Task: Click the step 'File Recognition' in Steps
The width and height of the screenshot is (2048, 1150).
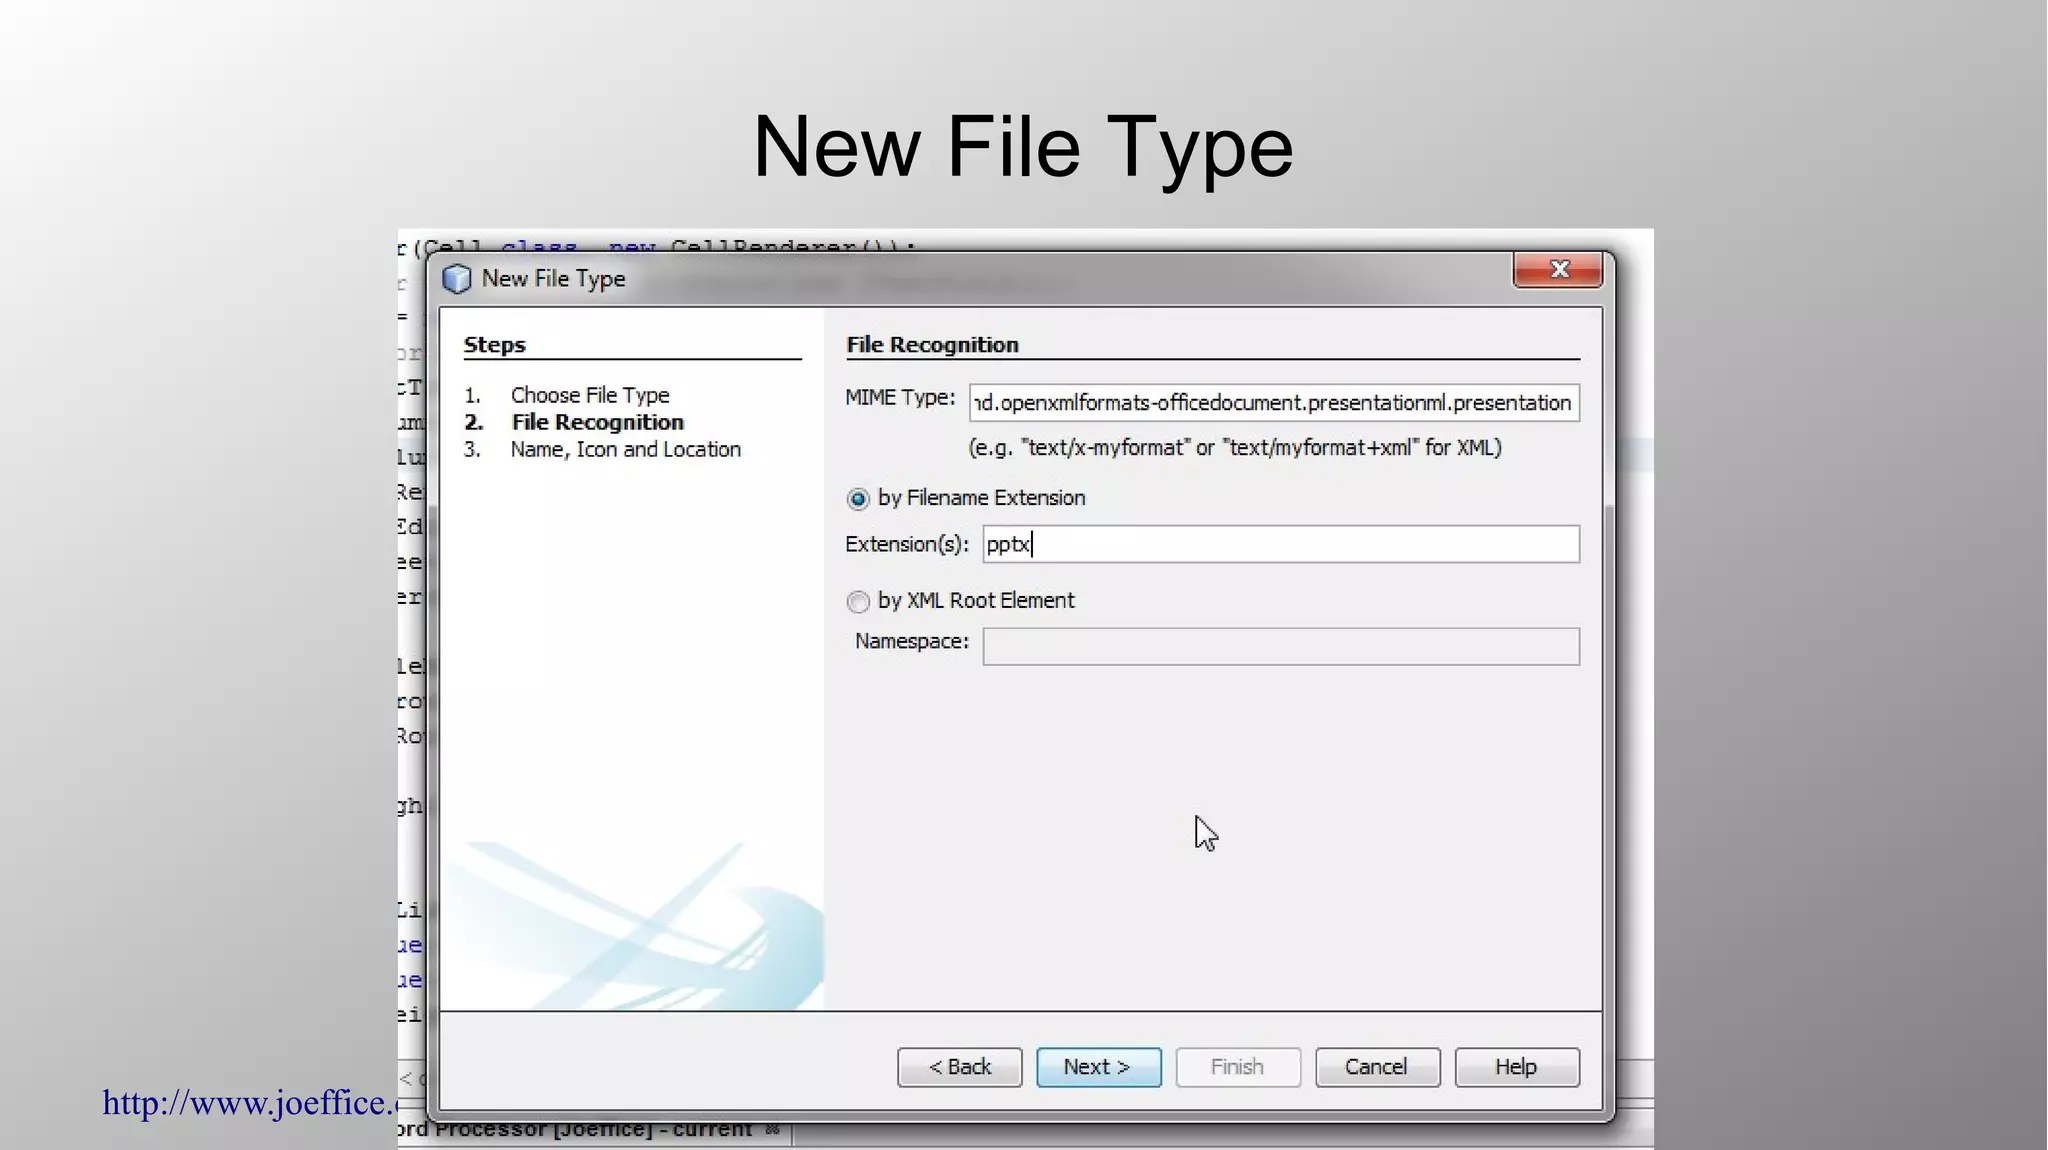Action: pyautogui.click(x=598, y=422)
